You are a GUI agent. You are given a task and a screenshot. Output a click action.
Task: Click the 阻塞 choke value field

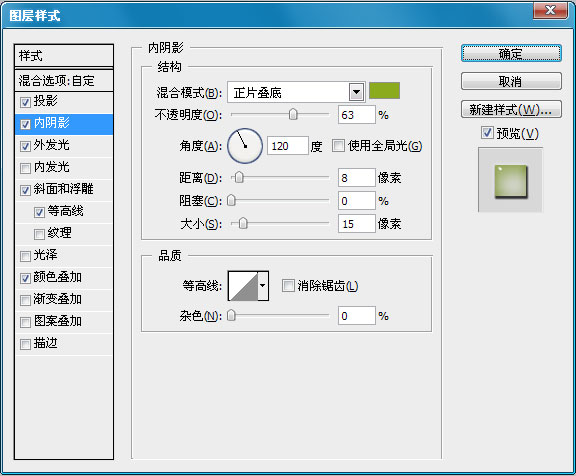357,201
